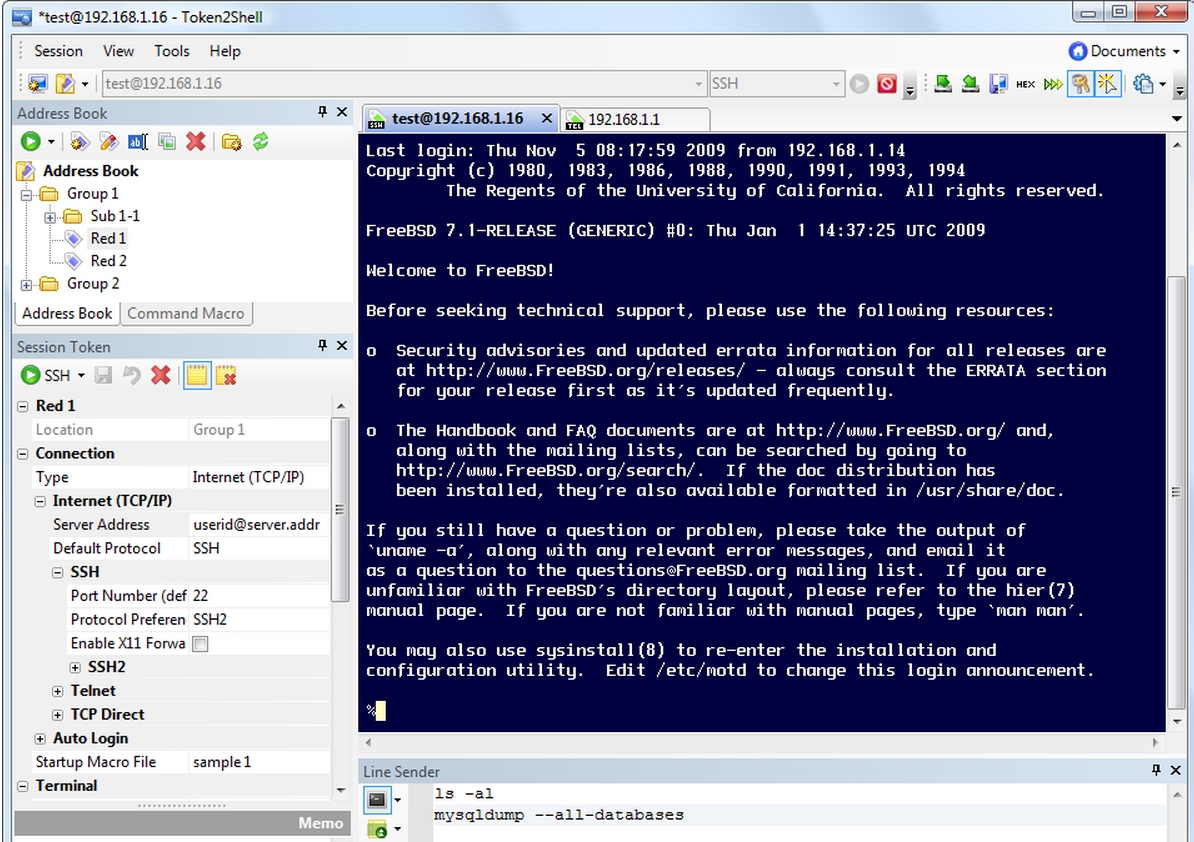Click the new folder icon in Address Book

(x=231, y=142)
